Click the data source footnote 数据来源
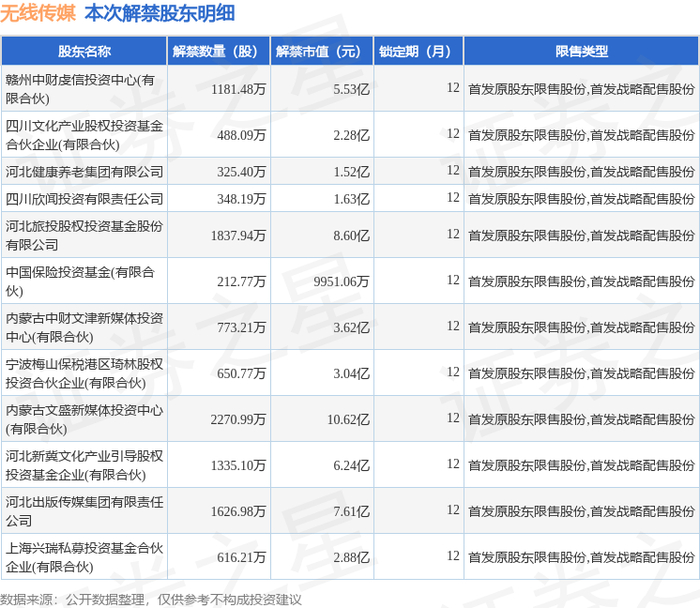700x608 pixels. 151,600
